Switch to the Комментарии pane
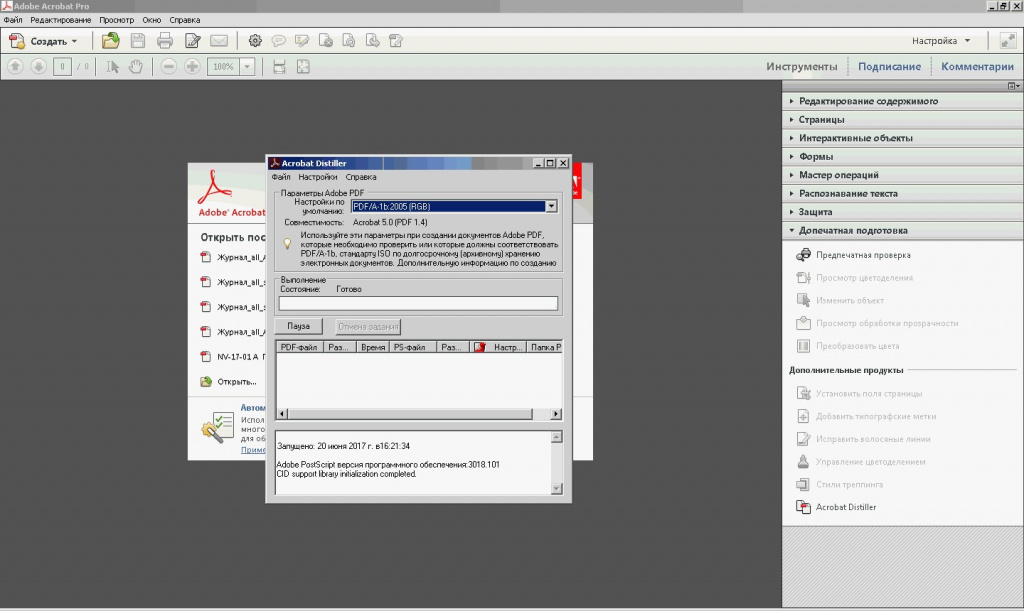This screenshot has height=611, width=1024. click(x=977, y=67)
